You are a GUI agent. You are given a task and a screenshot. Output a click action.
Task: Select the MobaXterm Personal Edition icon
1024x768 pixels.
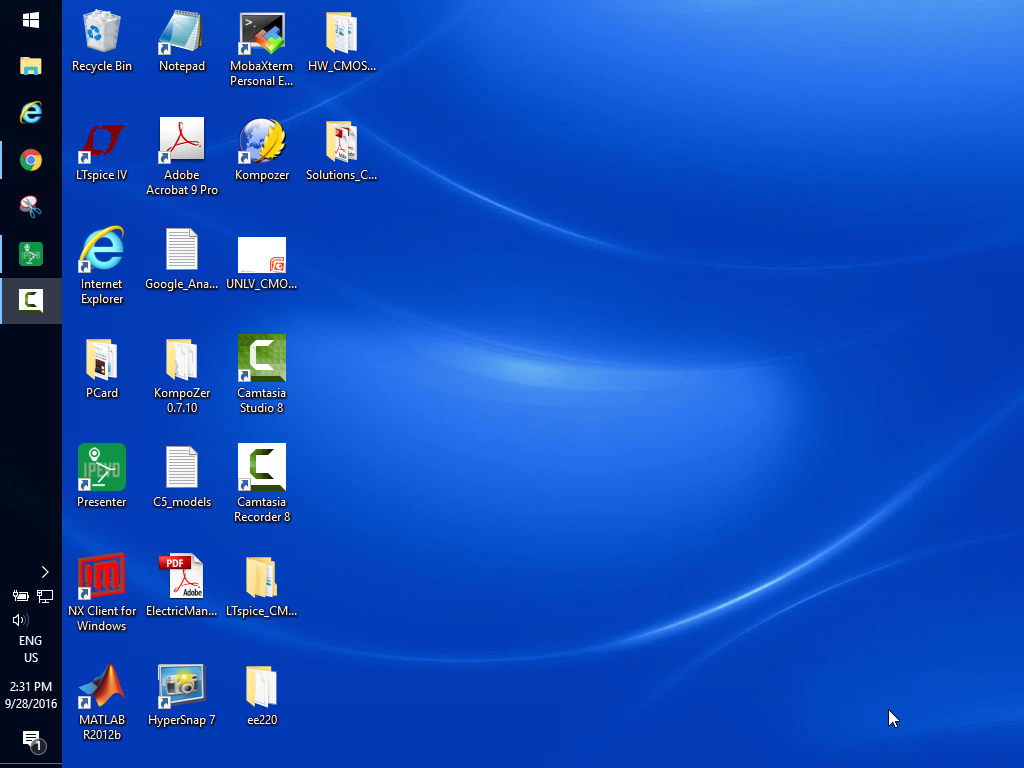tap(262, 35)
